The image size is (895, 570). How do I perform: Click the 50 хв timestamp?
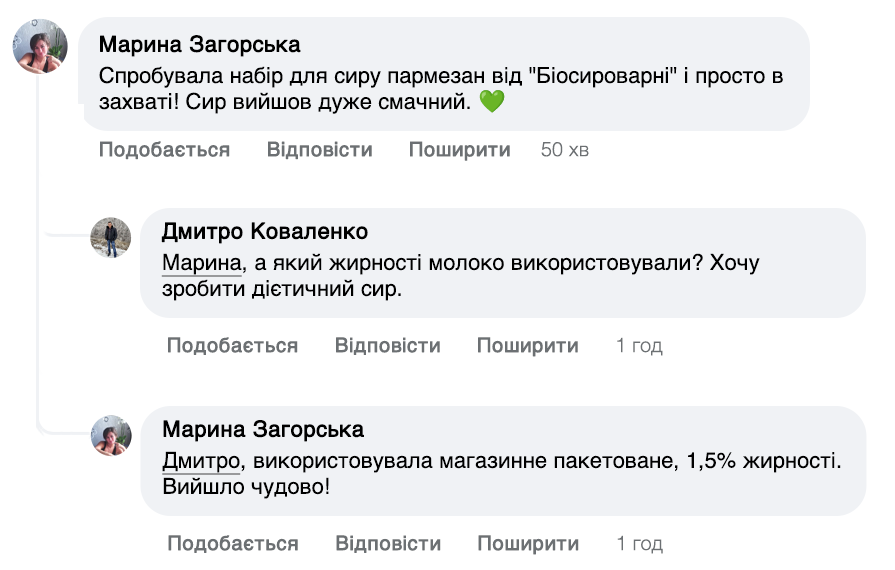pos(565,150)
